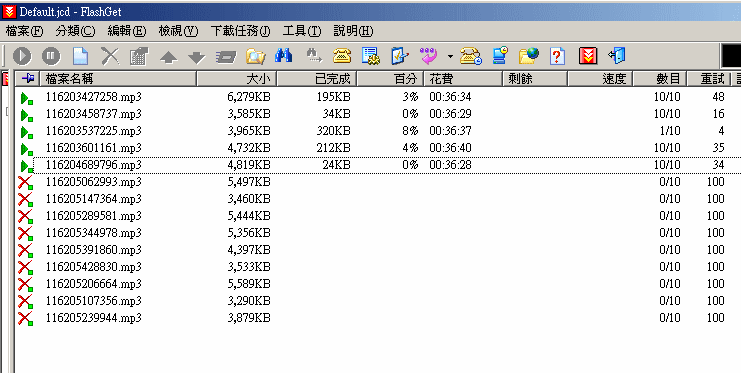Select file 116205391860.mp3
The width and height of the screenshot is (741, 373).
pos(94,250)
